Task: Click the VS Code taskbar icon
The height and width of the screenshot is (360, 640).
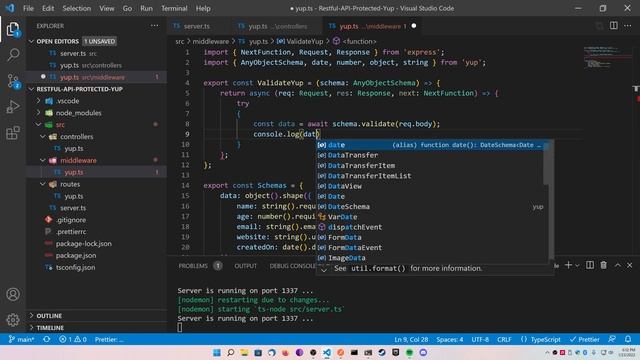Action: pos(327,352)
